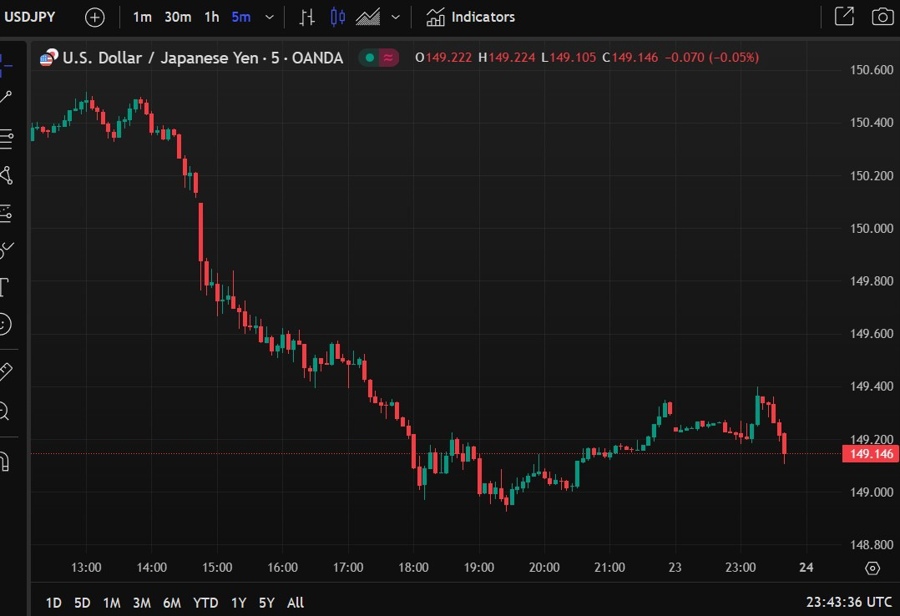
Task: Click the 150.000 price axis label
Action: pos(871,228)
